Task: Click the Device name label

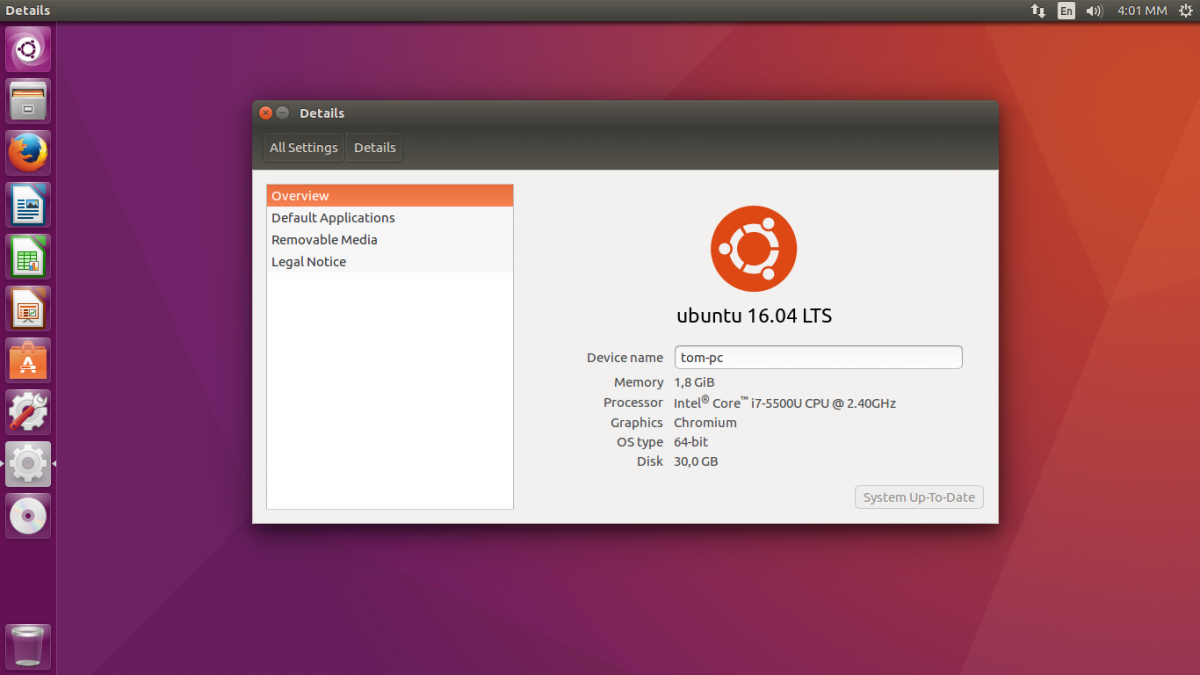Action: (625, 357)
